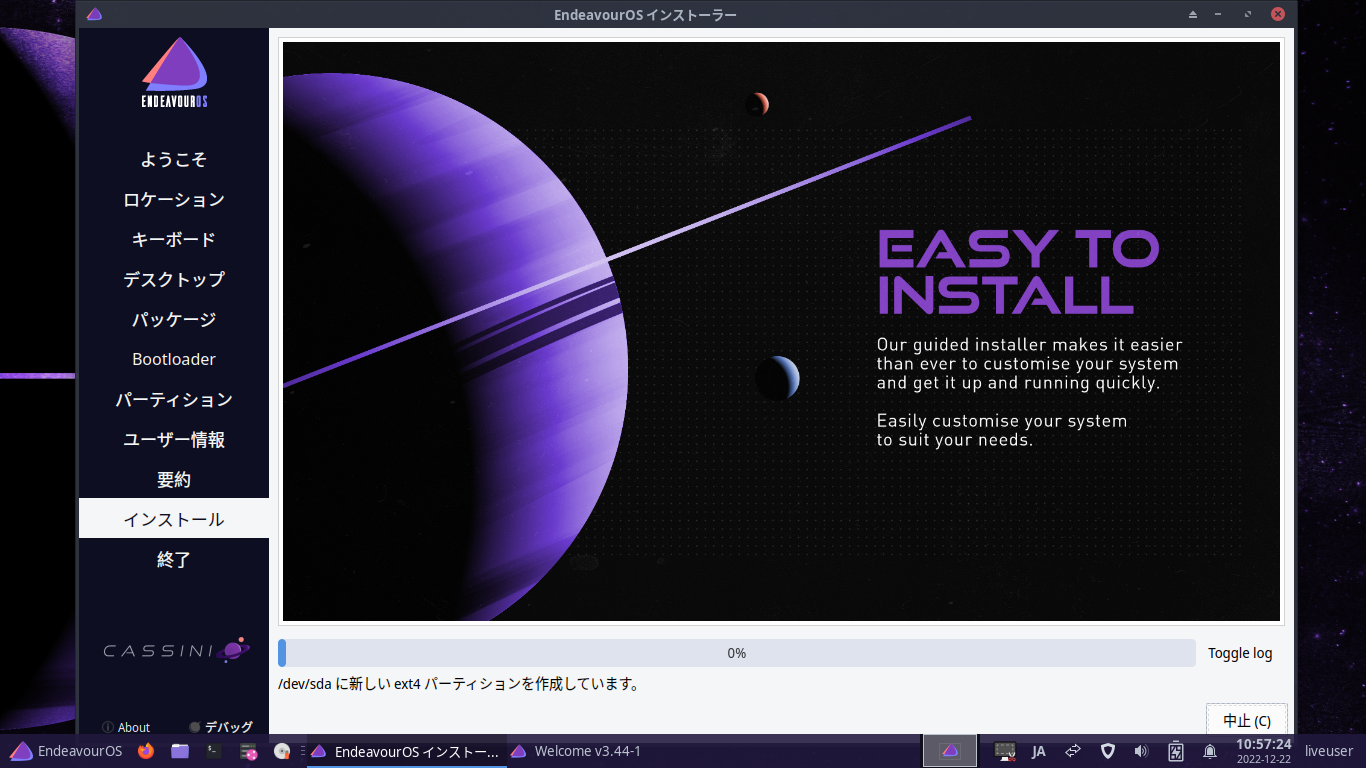Open the EndeavourOS application menu
The width and height of the screenshot is (1366, 768).
coord(66,751)
